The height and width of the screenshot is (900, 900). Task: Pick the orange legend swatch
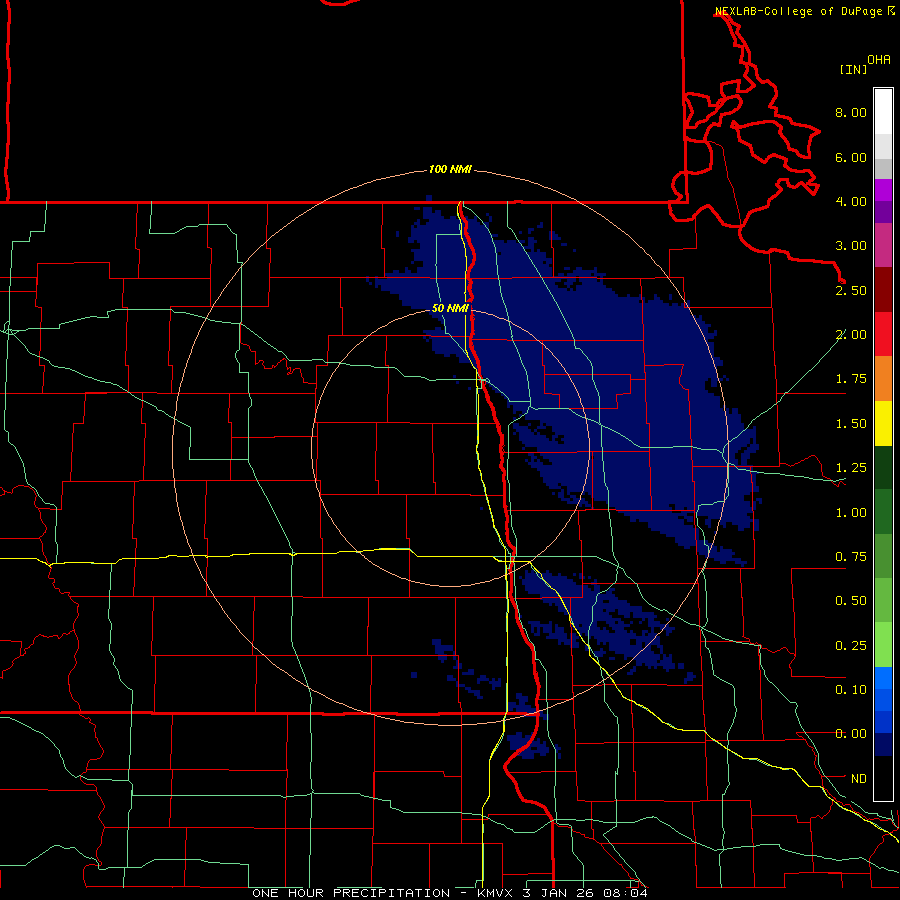pyautogui.click(x=883, y=379)
